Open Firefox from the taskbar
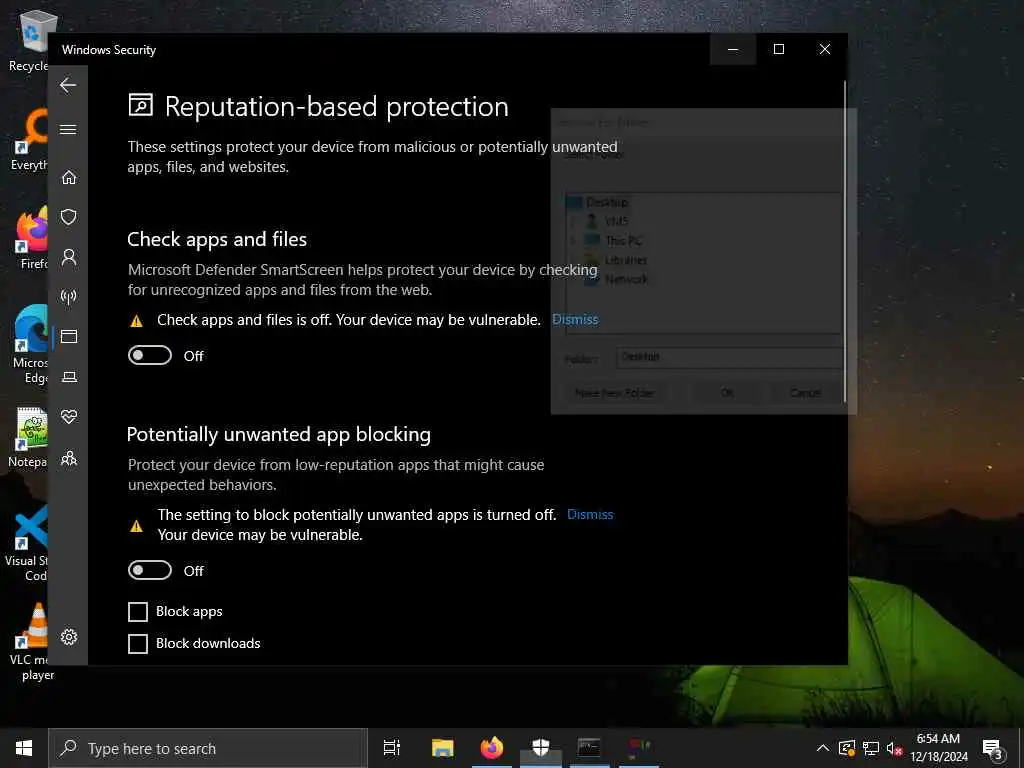Image resolution: width=1024 pixels, height=768 pixels. (x=492, y=748)
